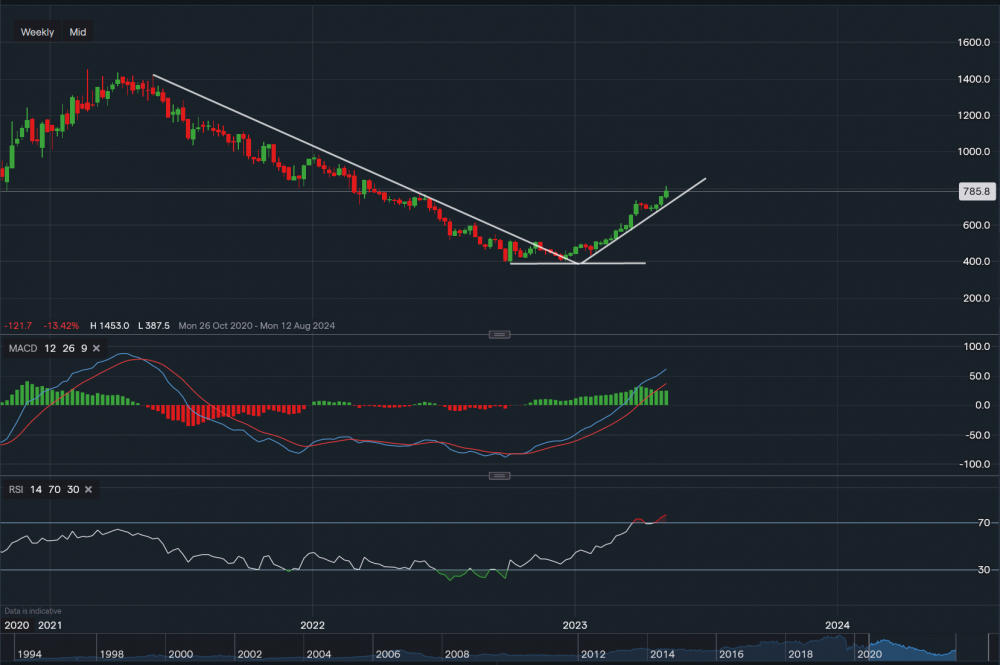Viewport: 1000px width, 665px height.
Task: Click the RSI indicator label
Action: 15,489
